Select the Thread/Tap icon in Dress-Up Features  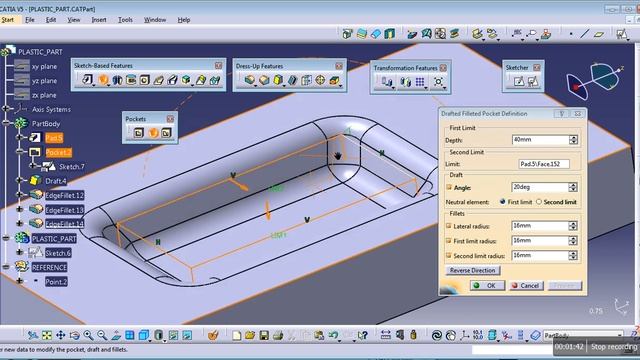pos(320,80)
